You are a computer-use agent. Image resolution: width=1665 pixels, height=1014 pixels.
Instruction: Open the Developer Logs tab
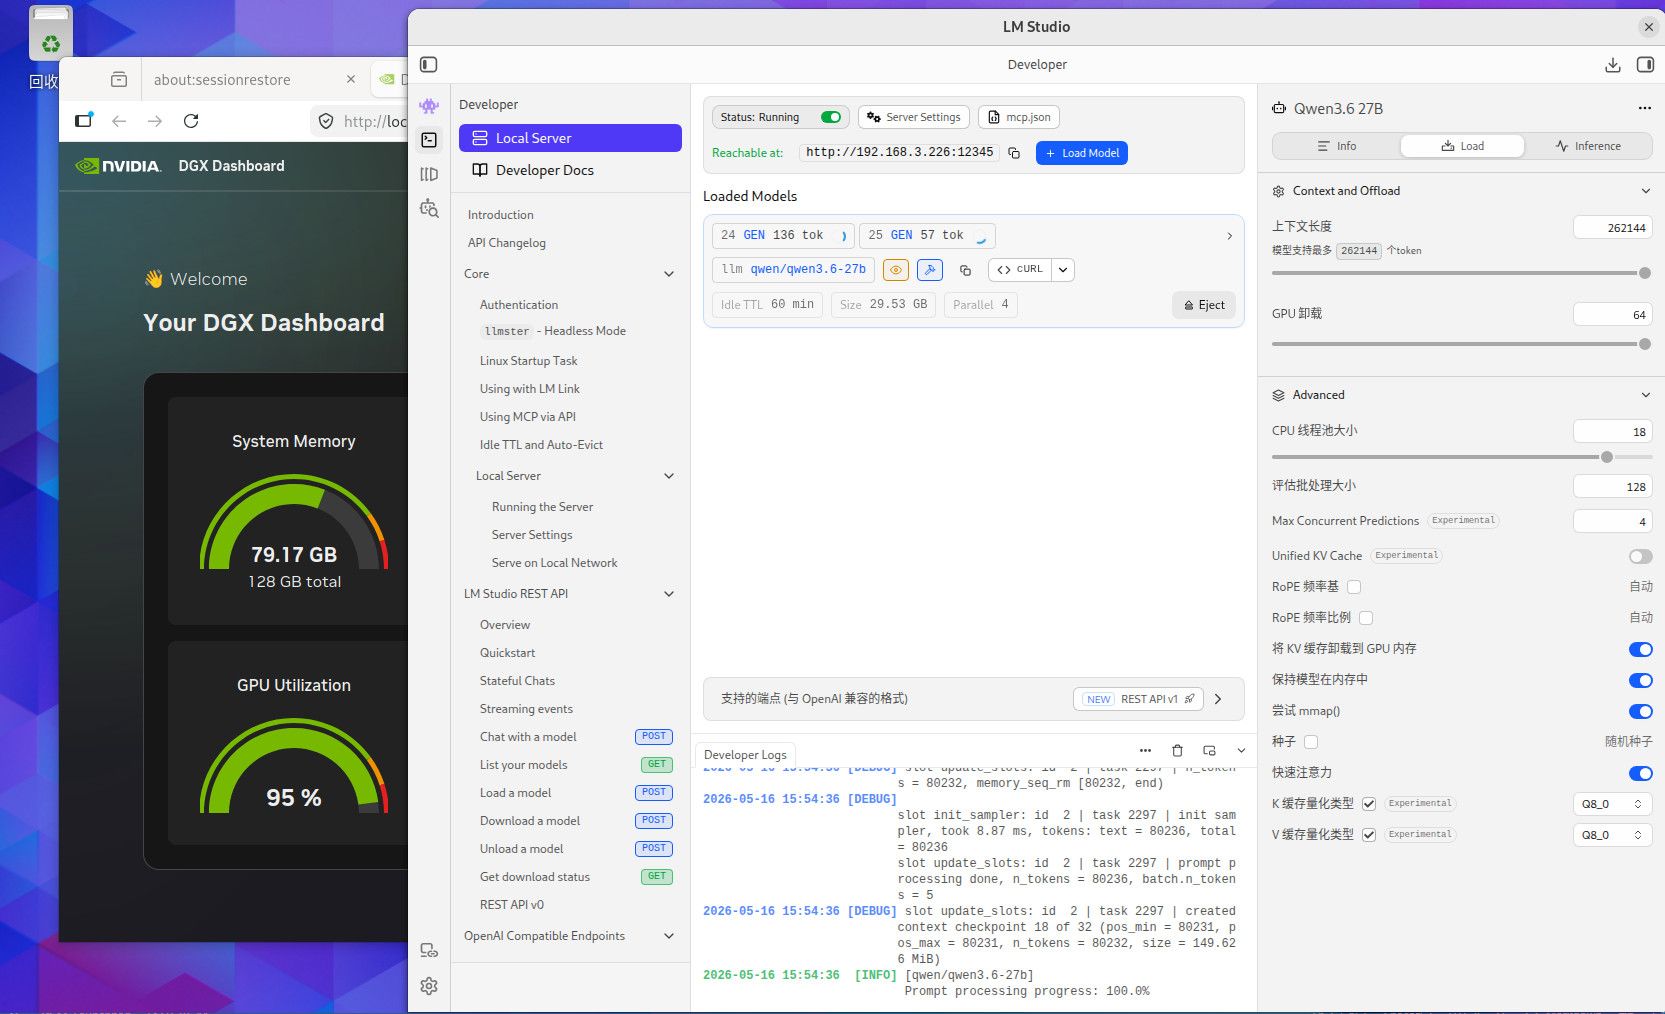click(745, 755)
